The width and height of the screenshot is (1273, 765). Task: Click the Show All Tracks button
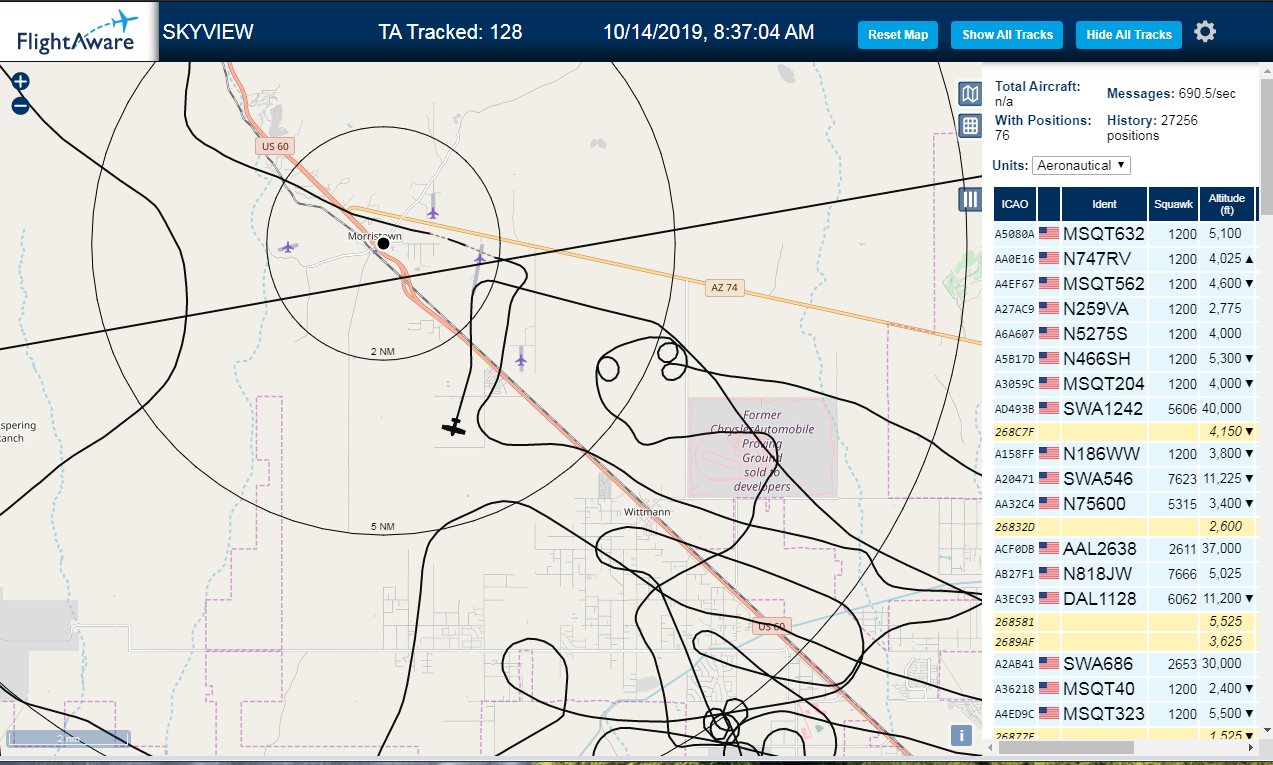pos(1007,34)
